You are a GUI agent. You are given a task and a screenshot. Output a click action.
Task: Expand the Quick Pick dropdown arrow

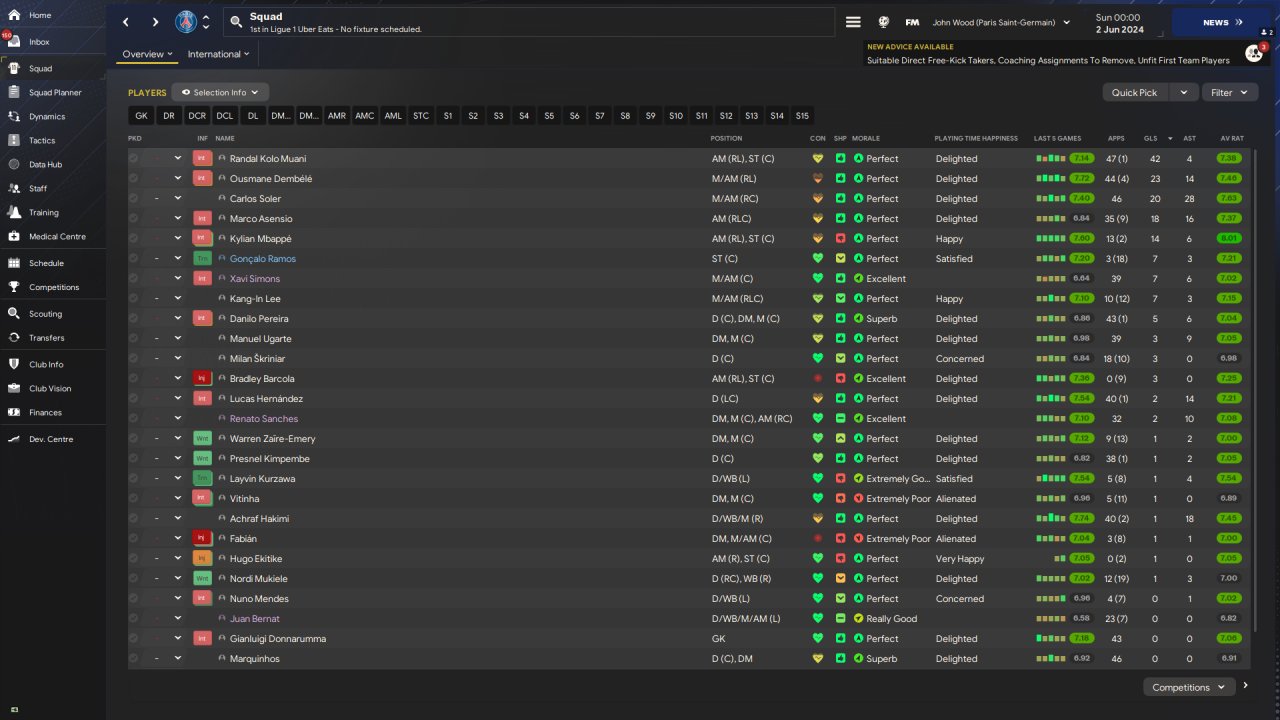pos(1183,92)
